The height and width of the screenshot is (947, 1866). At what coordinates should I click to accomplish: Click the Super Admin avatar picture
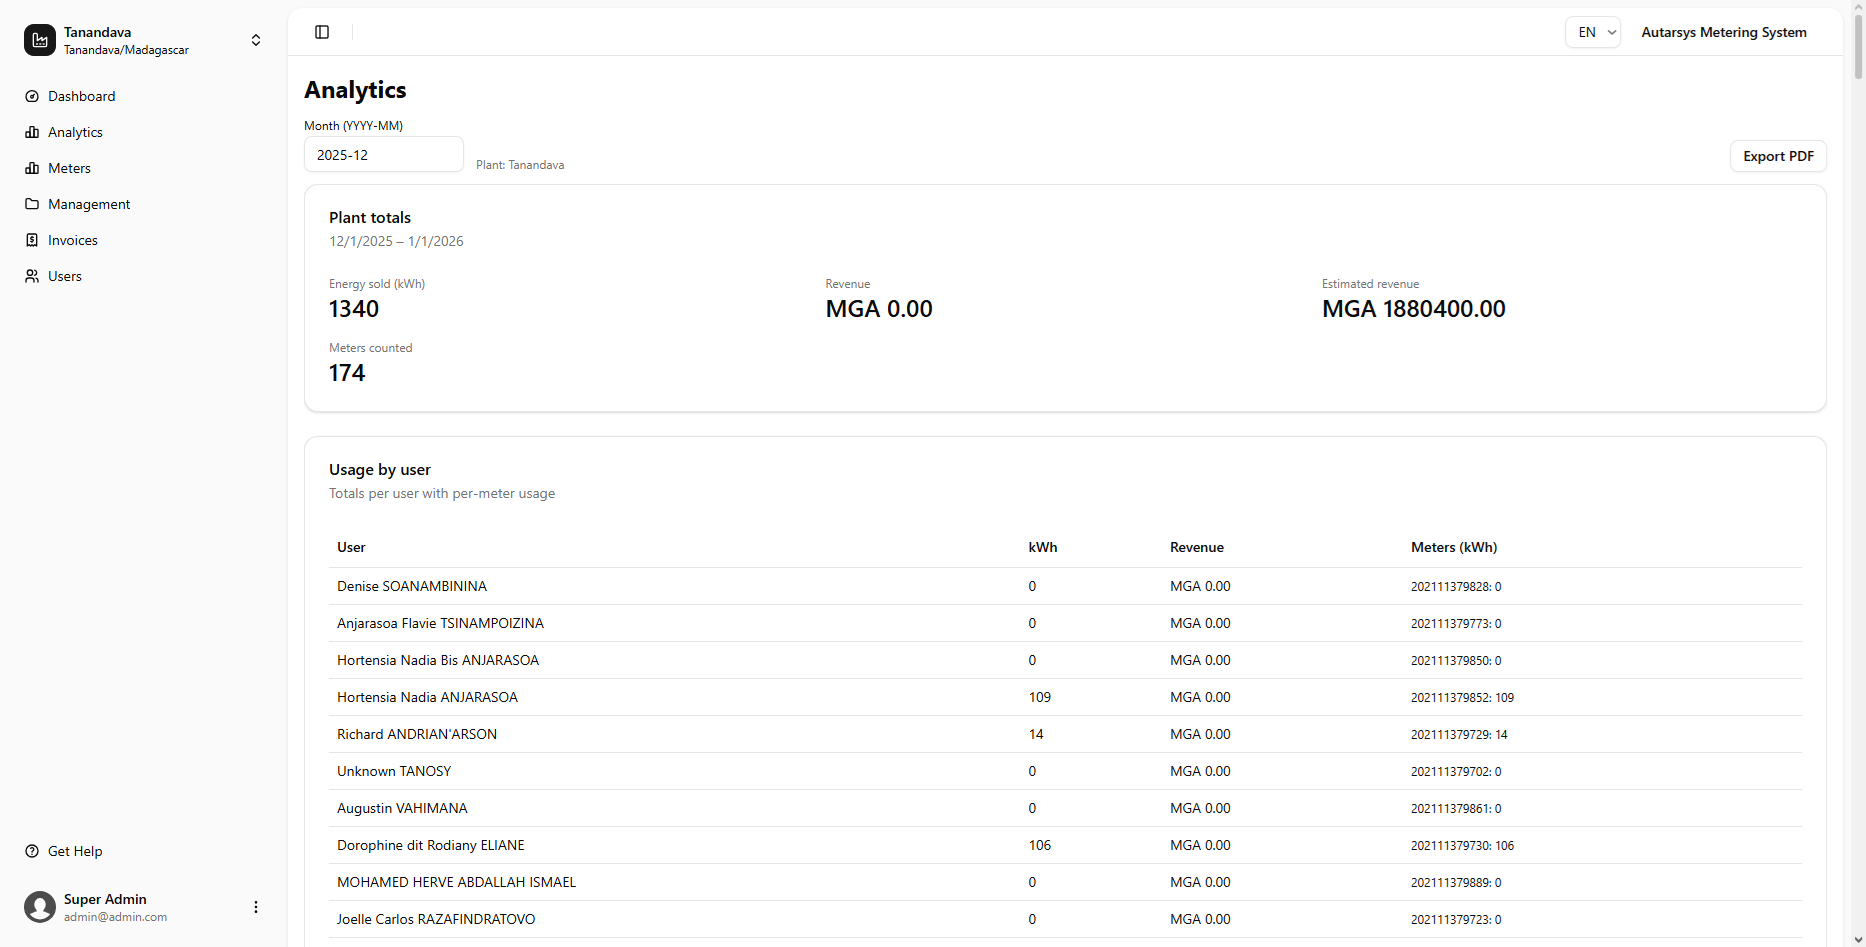[x=39, y=907]
